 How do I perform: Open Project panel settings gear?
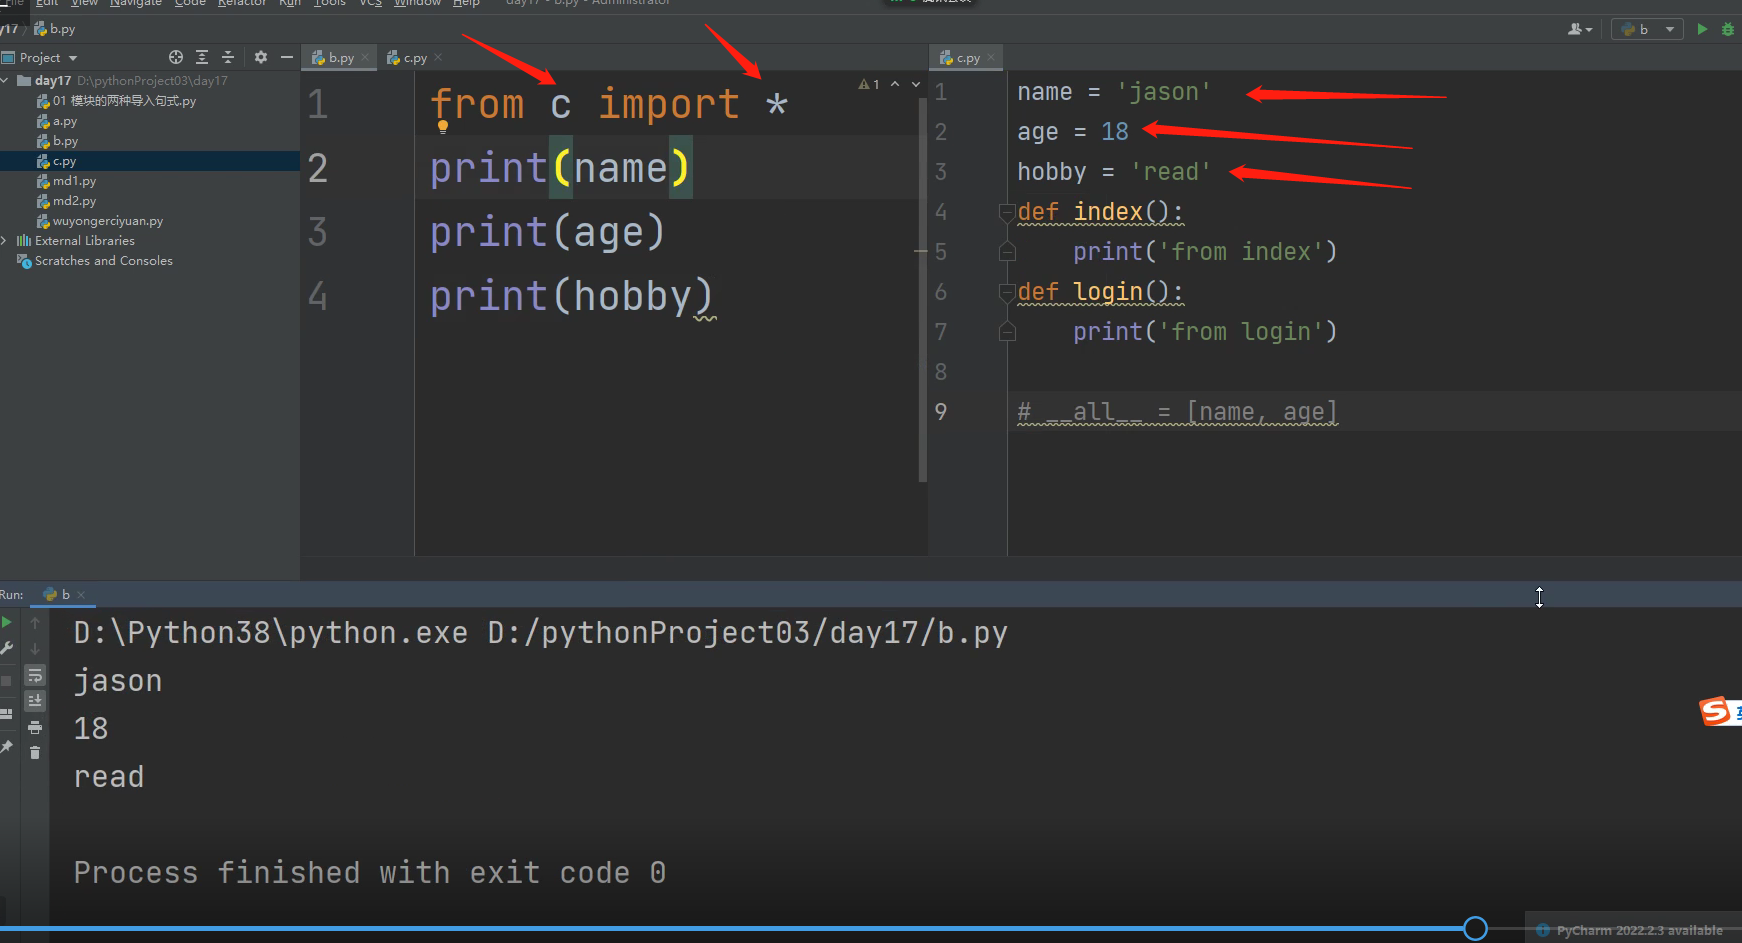[x=261, y=57]
